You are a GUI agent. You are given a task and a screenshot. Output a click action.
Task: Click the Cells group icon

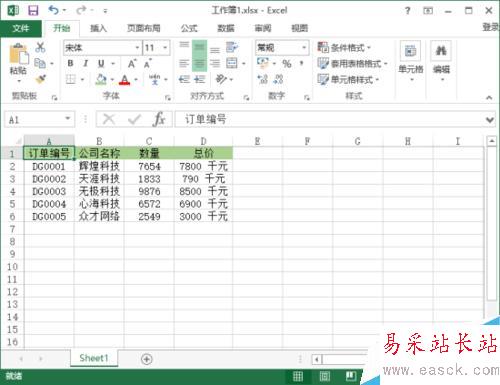[410, 51]
